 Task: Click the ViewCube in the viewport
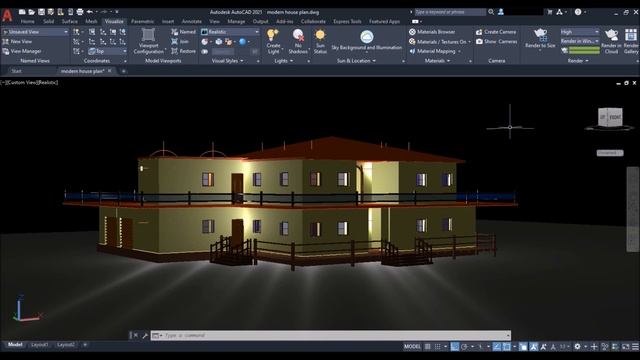[610, 118]
